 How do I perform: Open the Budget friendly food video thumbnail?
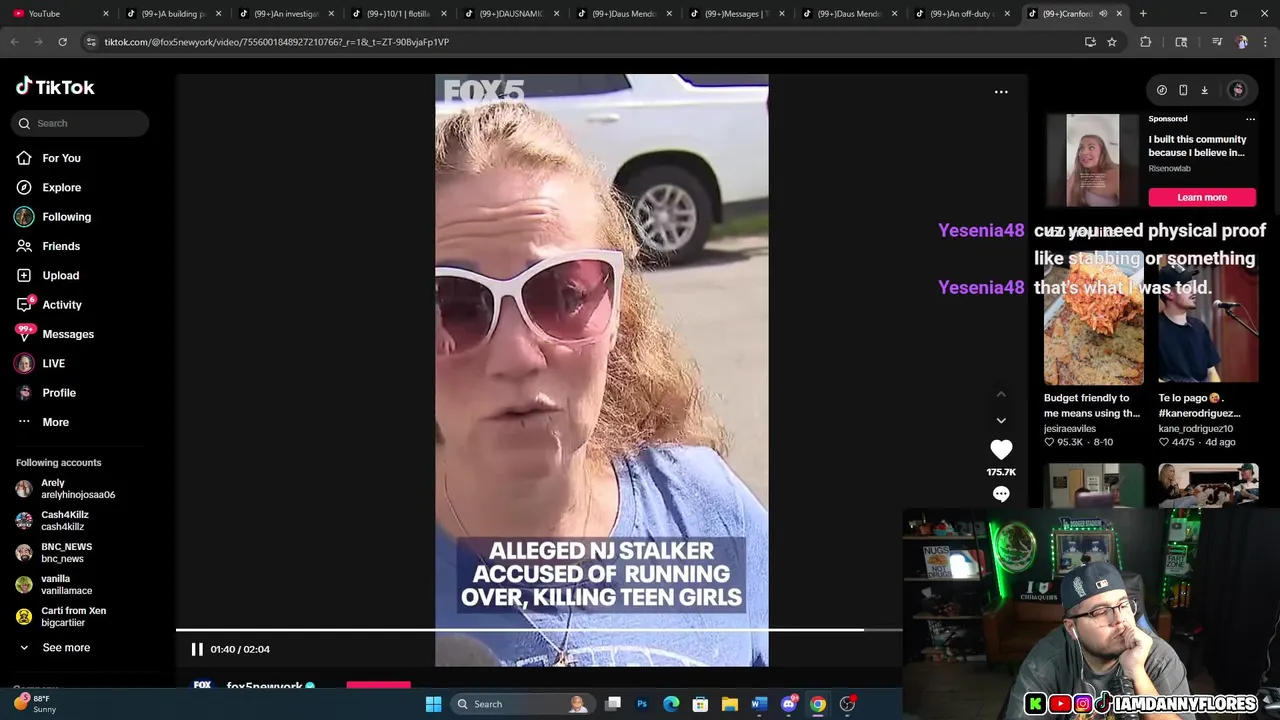click(1094, 316)
